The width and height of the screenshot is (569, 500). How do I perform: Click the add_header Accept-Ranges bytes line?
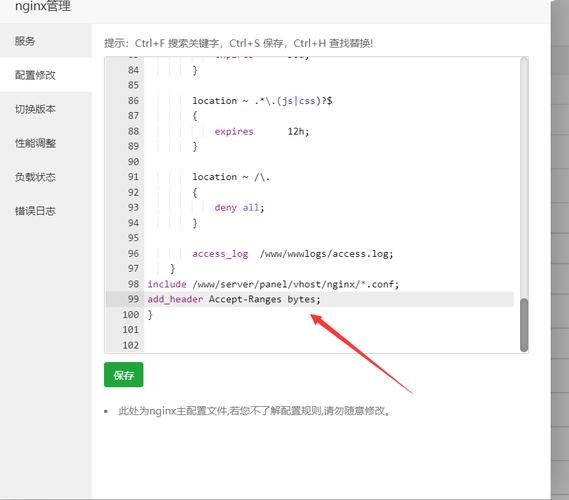pyautogui.click(x=234, y=299)
